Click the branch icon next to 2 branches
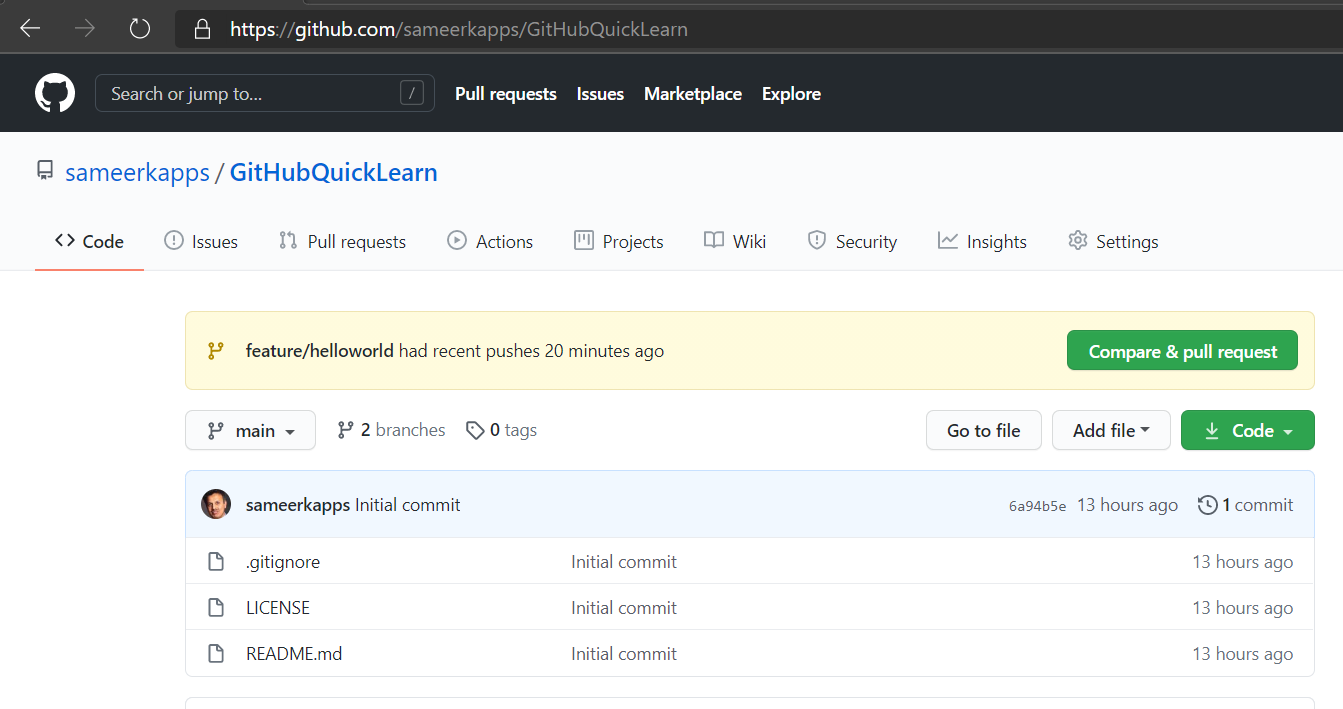1343x709 pixels. (x=346, y=429)
